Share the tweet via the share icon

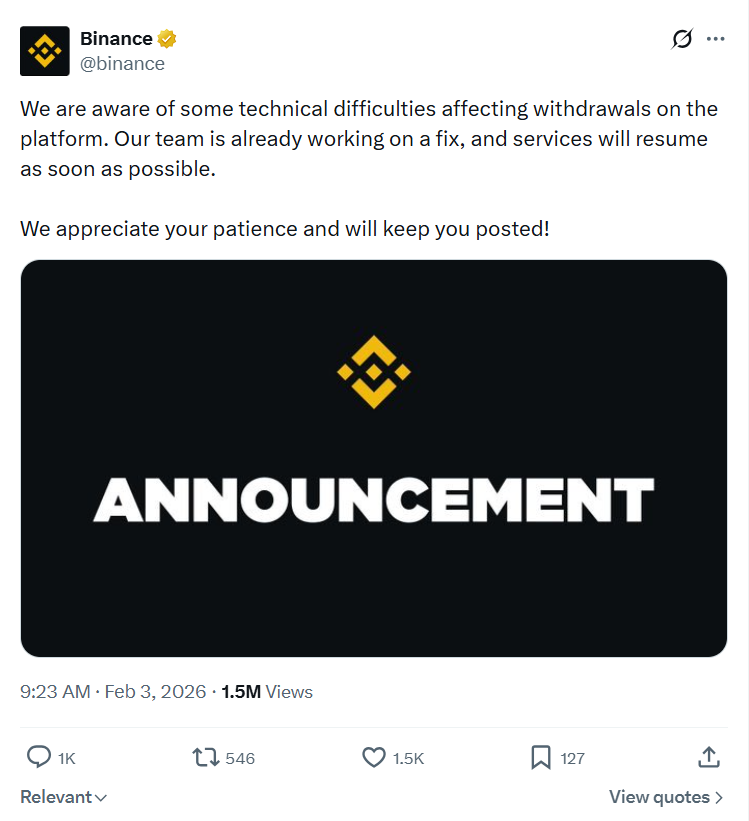click(x=709, y=758)
